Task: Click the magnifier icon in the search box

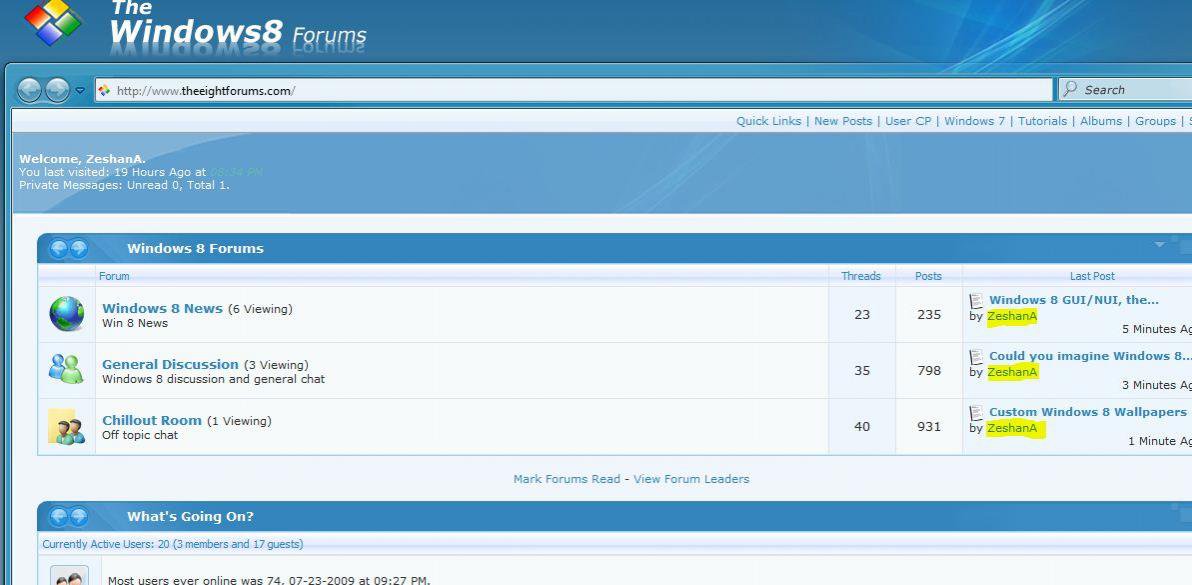Action: tap(1070, 90)
